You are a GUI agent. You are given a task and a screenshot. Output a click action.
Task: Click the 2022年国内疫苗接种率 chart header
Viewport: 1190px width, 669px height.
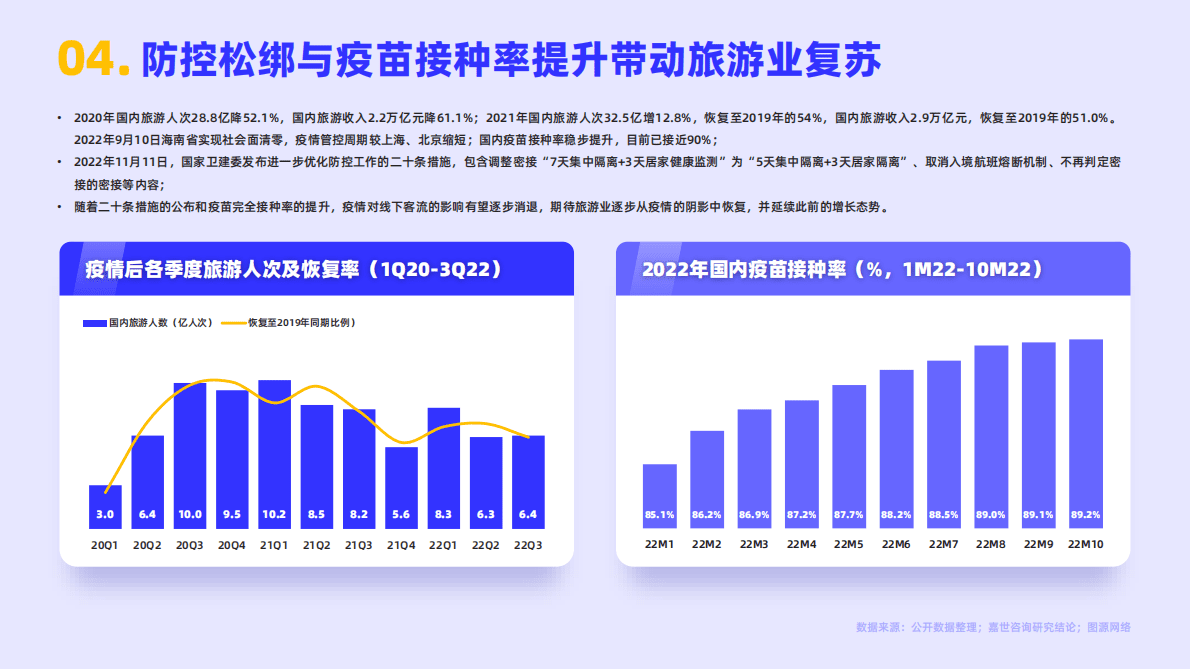click(x=840, y=268)
